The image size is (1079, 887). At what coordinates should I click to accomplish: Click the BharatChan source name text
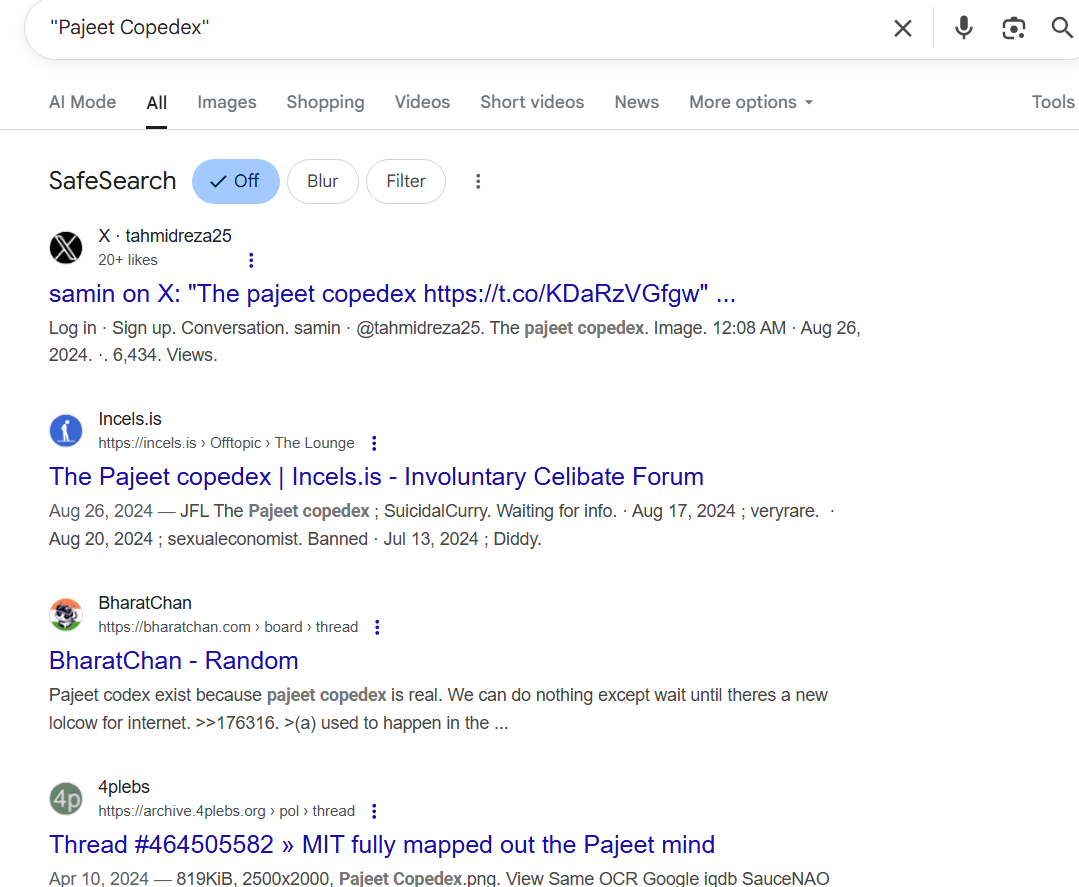click(145, 603)
